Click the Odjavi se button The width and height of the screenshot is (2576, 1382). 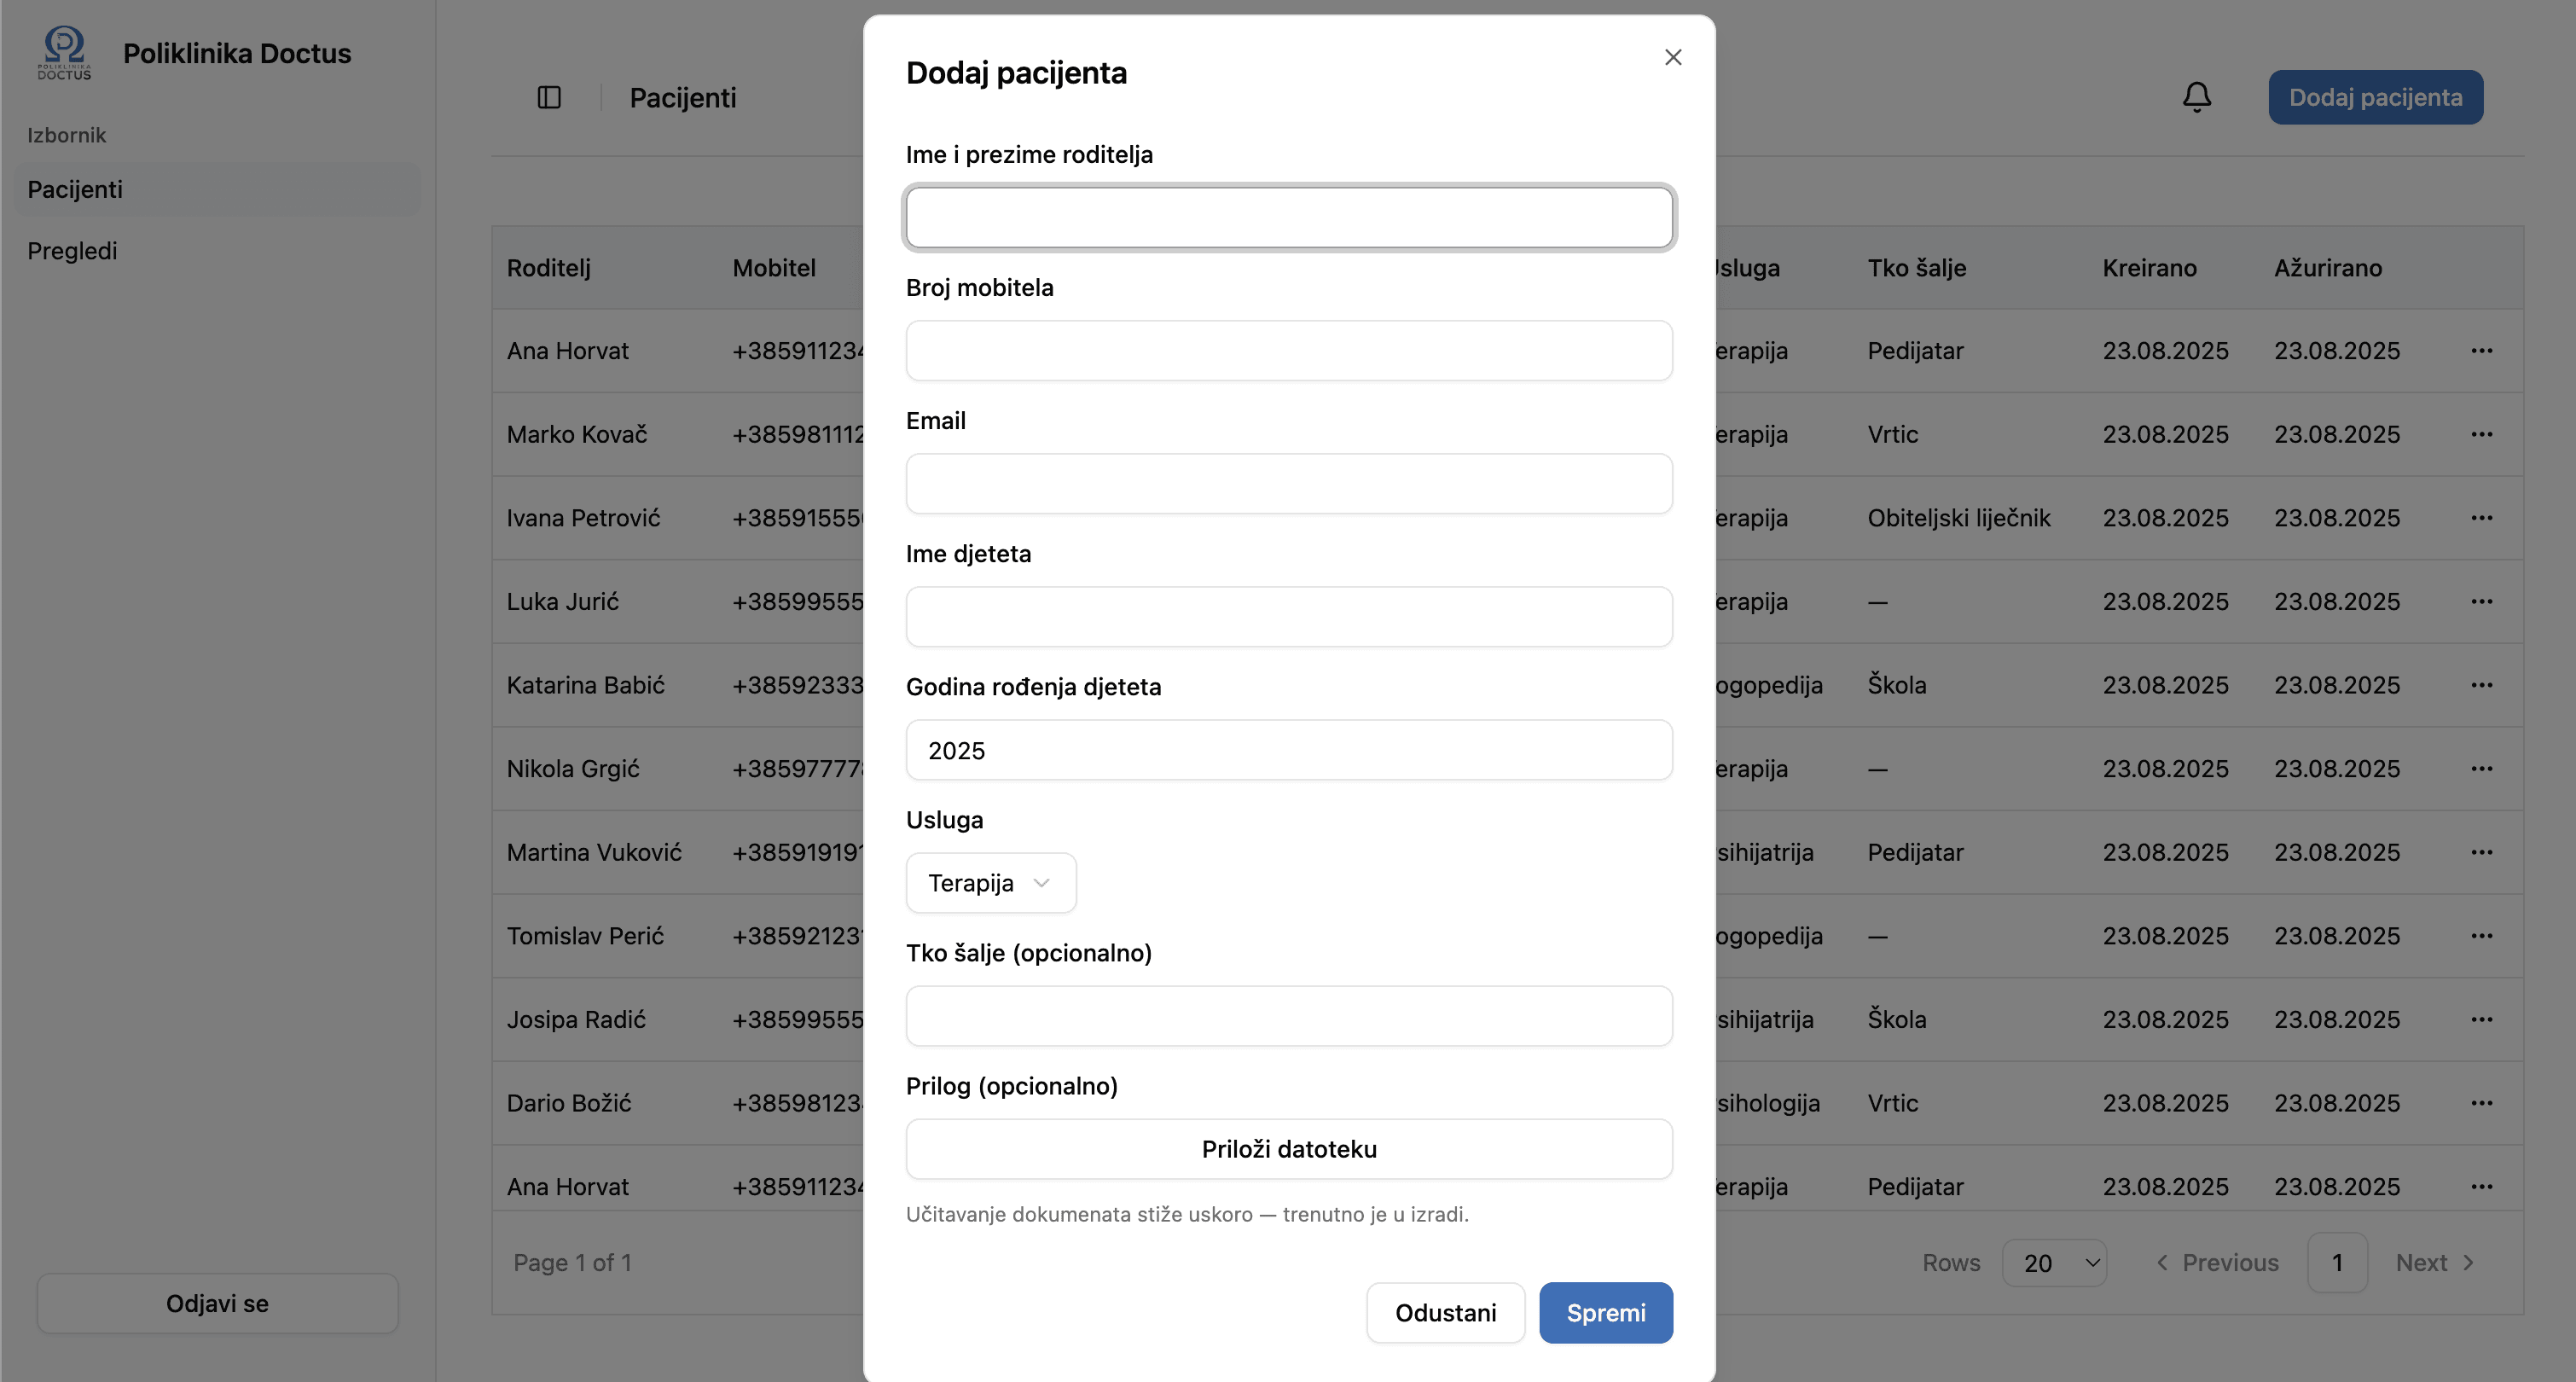217,1303
